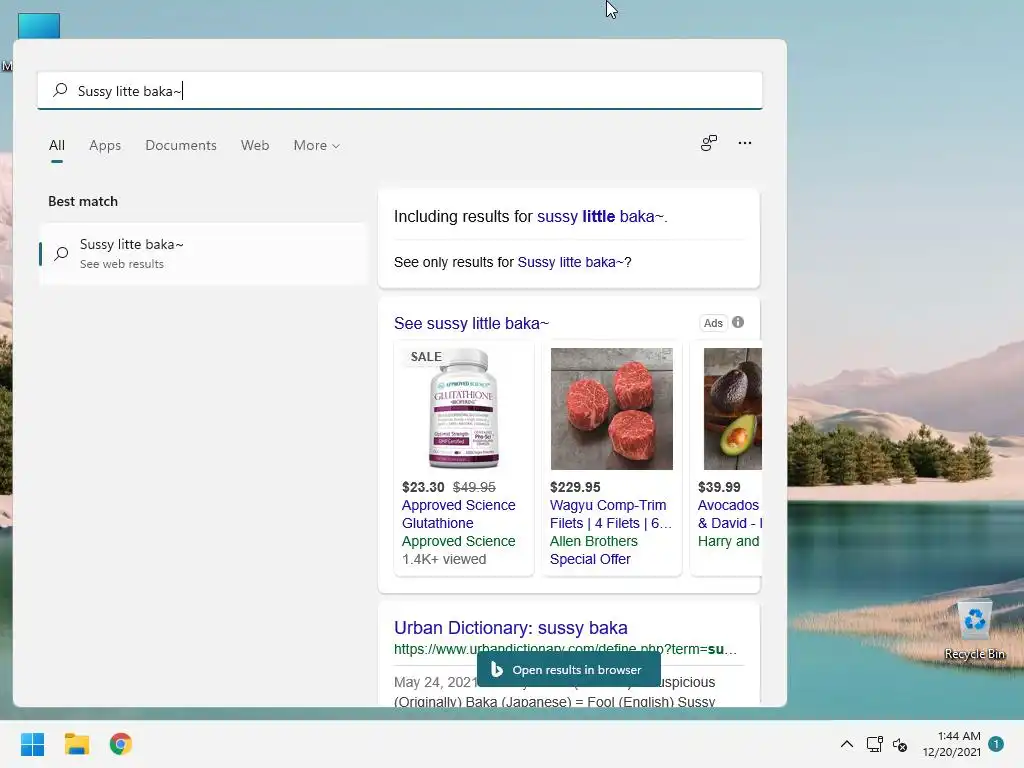Click the Ads info icon
Image resolution: width=1024 pixels, height=768 pixels.
pyautogui.click(x=738, y=322)
